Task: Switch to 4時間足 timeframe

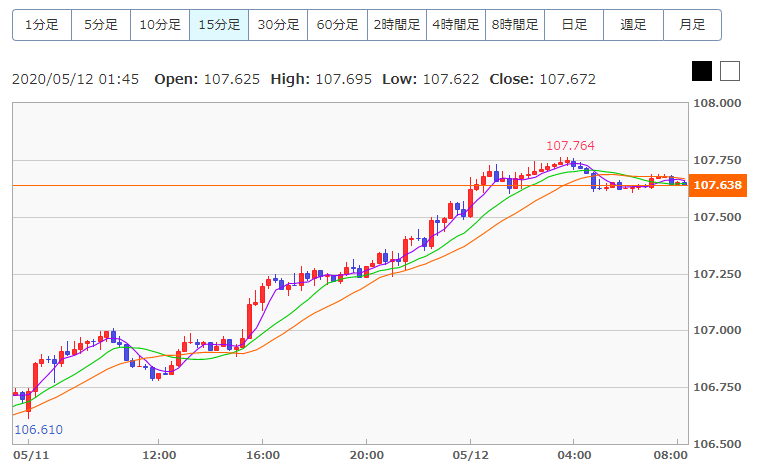Action: (456, 24)
